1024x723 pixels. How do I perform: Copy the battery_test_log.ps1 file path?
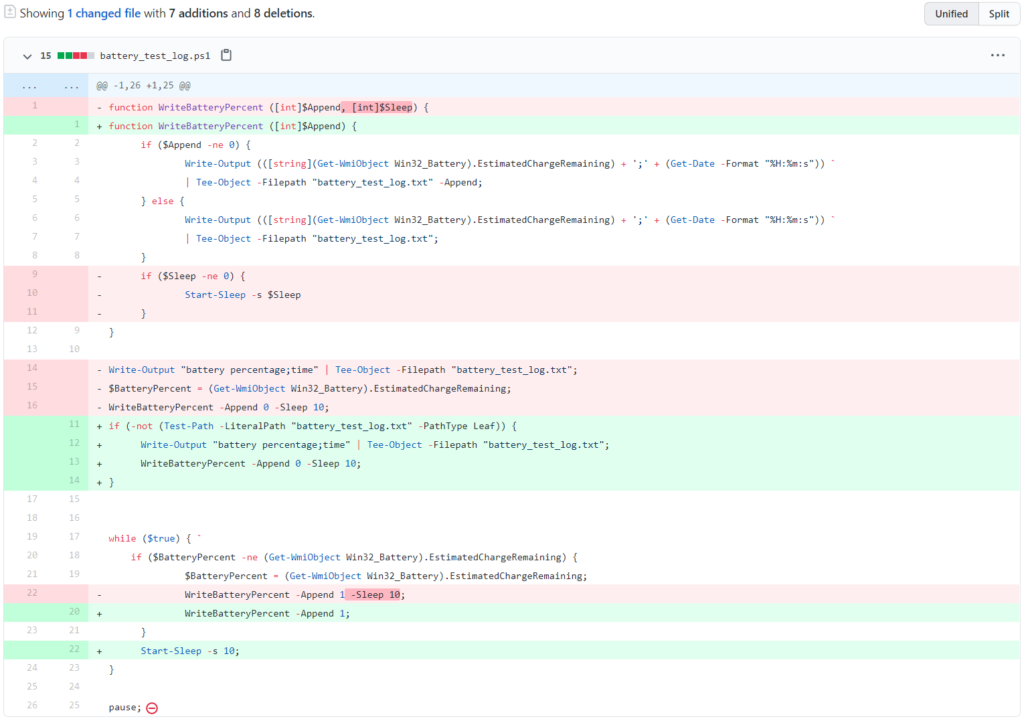(226, 55)
